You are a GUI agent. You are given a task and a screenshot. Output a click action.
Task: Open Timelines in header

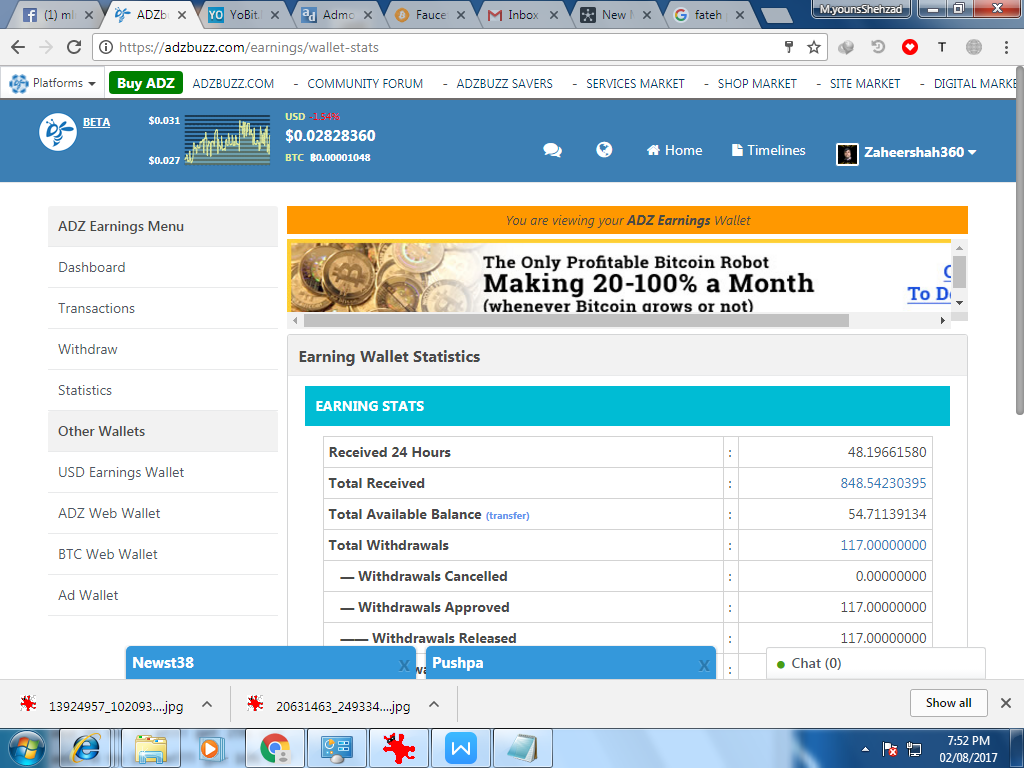[x=768, y=150]
